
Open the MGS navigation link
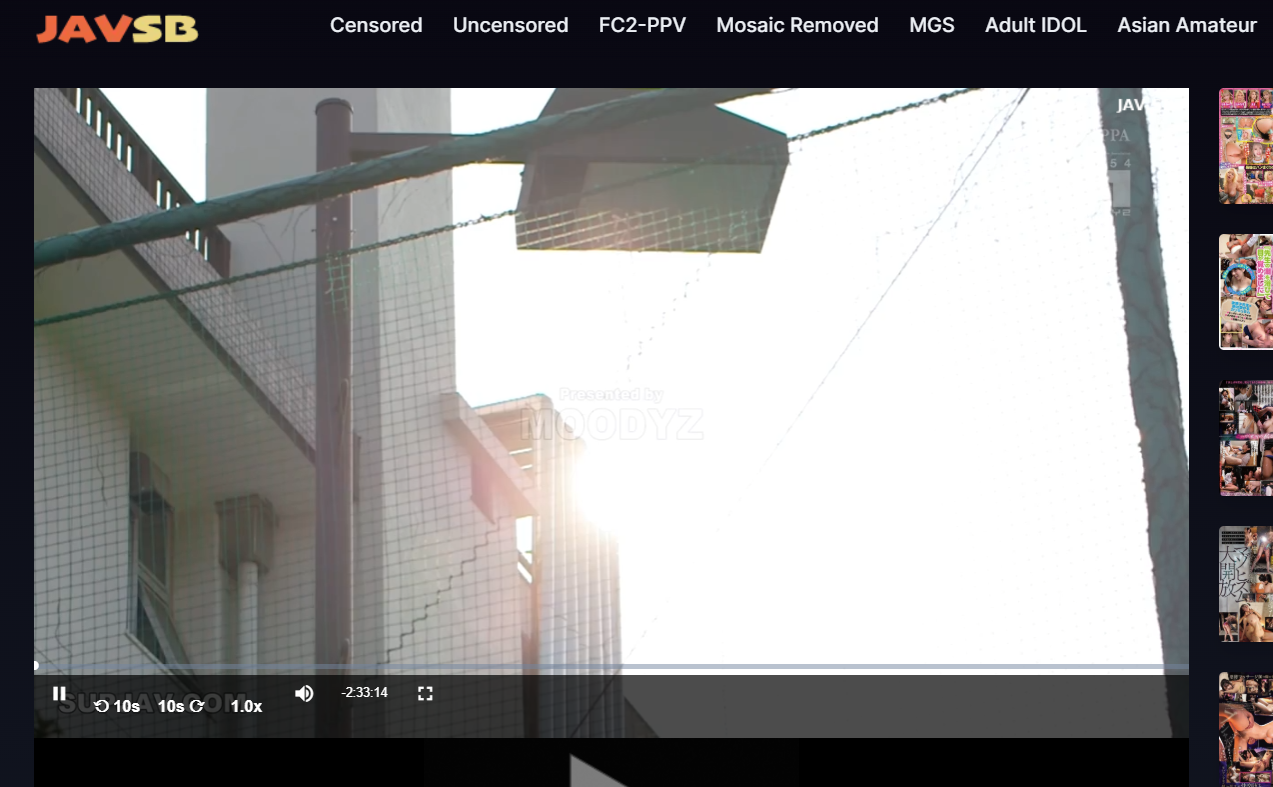coord(932,25)
